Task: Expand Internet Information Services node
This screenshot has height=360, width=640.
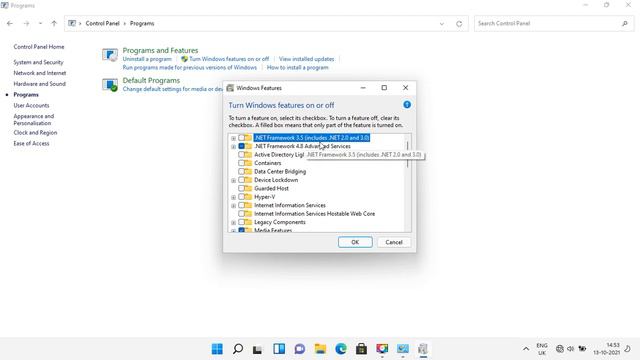Action: 233,206
